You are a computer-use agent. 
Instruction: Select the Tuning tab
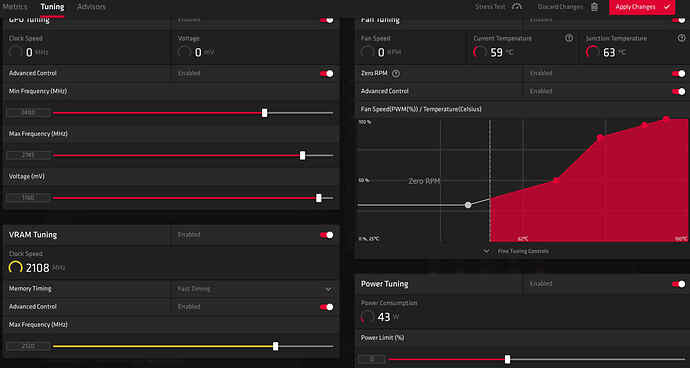pyautogui.click(x=52, y=7)
